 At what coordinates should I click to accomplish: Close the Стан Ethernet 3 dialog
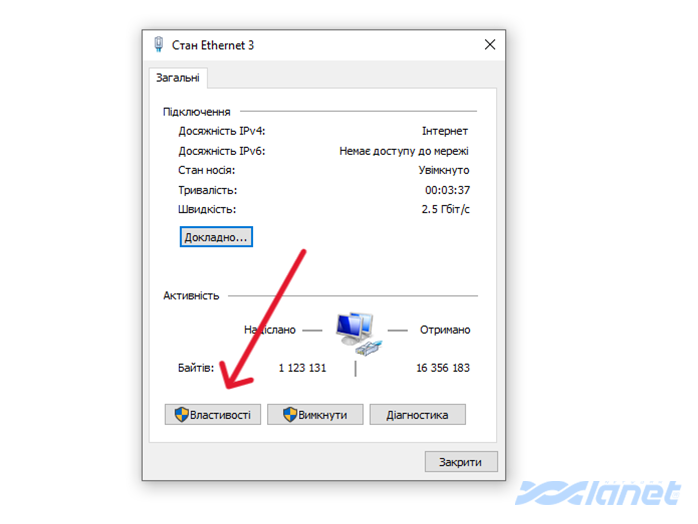tap(490, 45)
